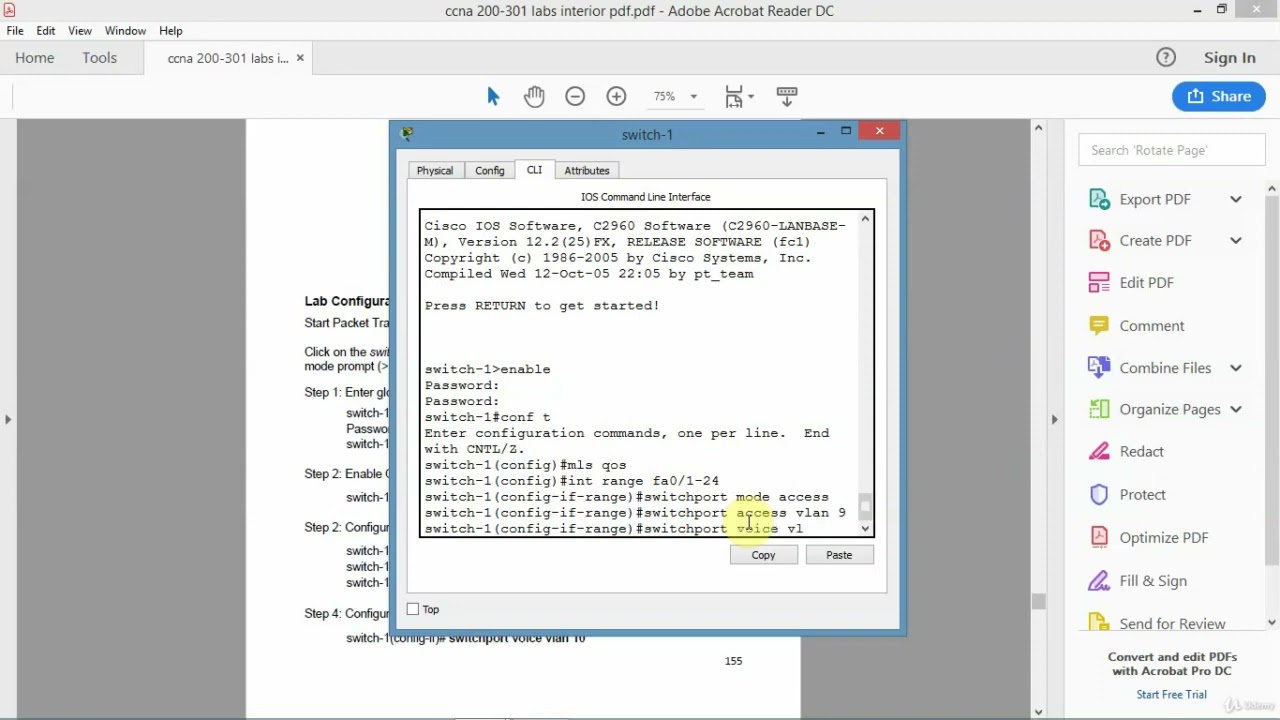
Task: Click the scrolling mode toolbar icon
Action: 787,96
